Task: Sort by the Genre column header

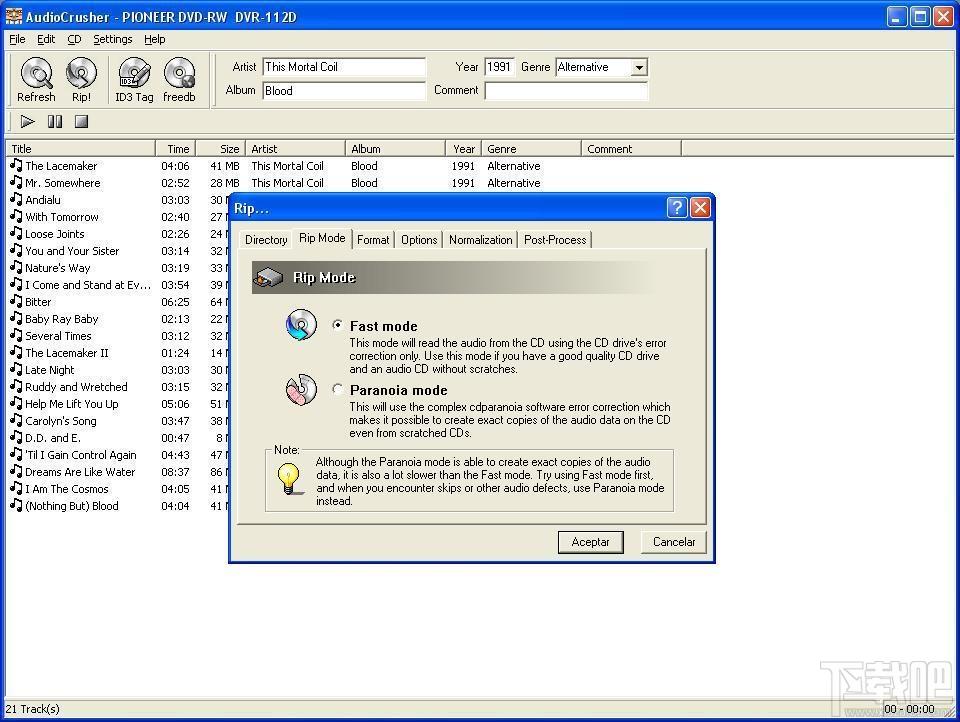Action: (531, 149)
